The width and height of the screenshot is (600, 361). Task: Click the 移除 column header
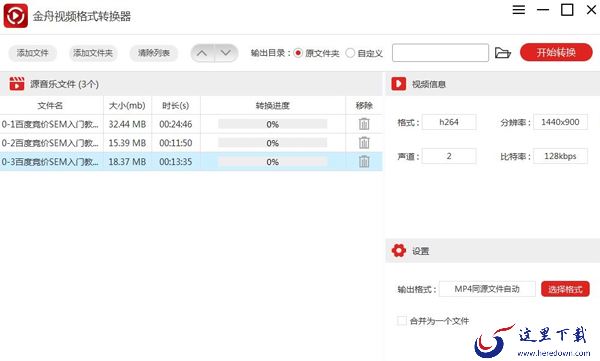(x=364, y=105)
